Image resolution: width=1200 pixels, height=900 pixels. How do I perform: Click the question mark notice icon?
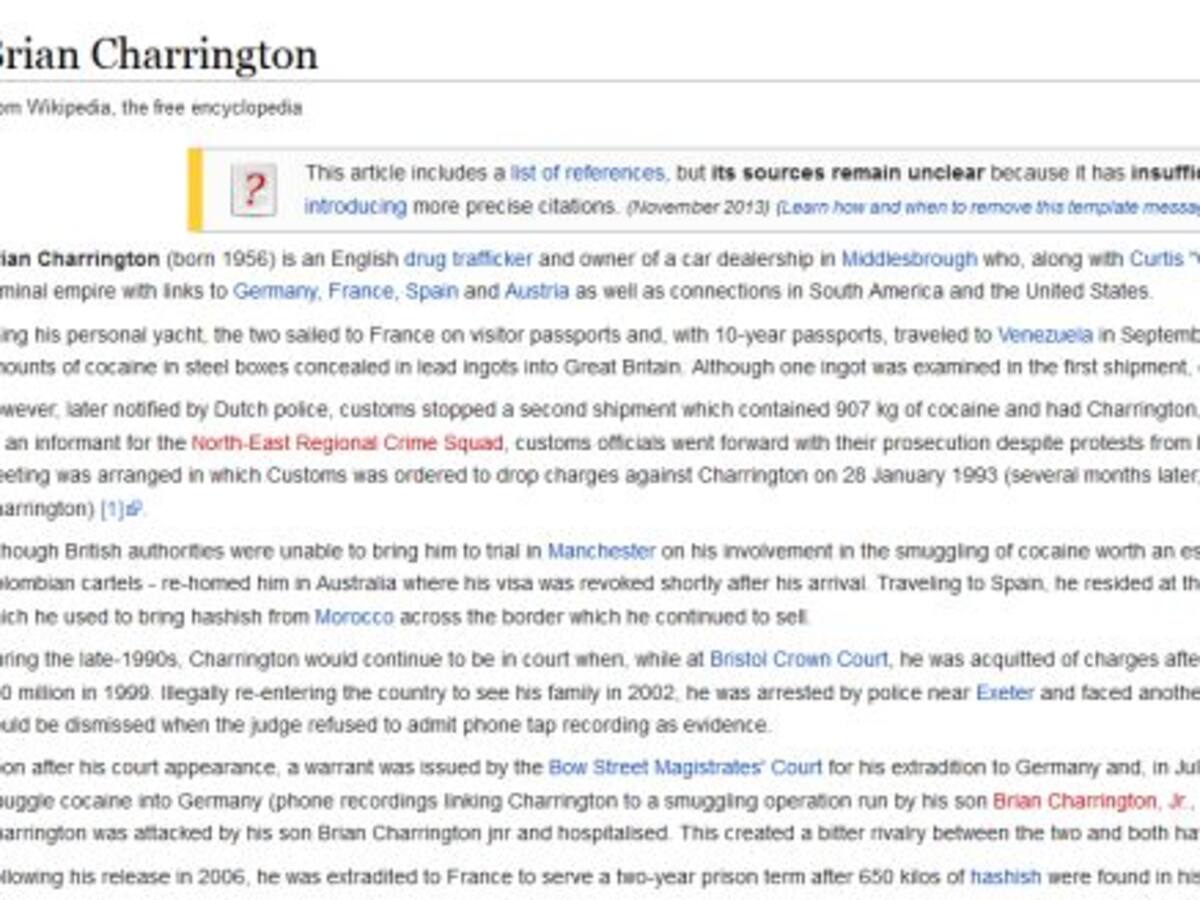click(x=254, y=189)
